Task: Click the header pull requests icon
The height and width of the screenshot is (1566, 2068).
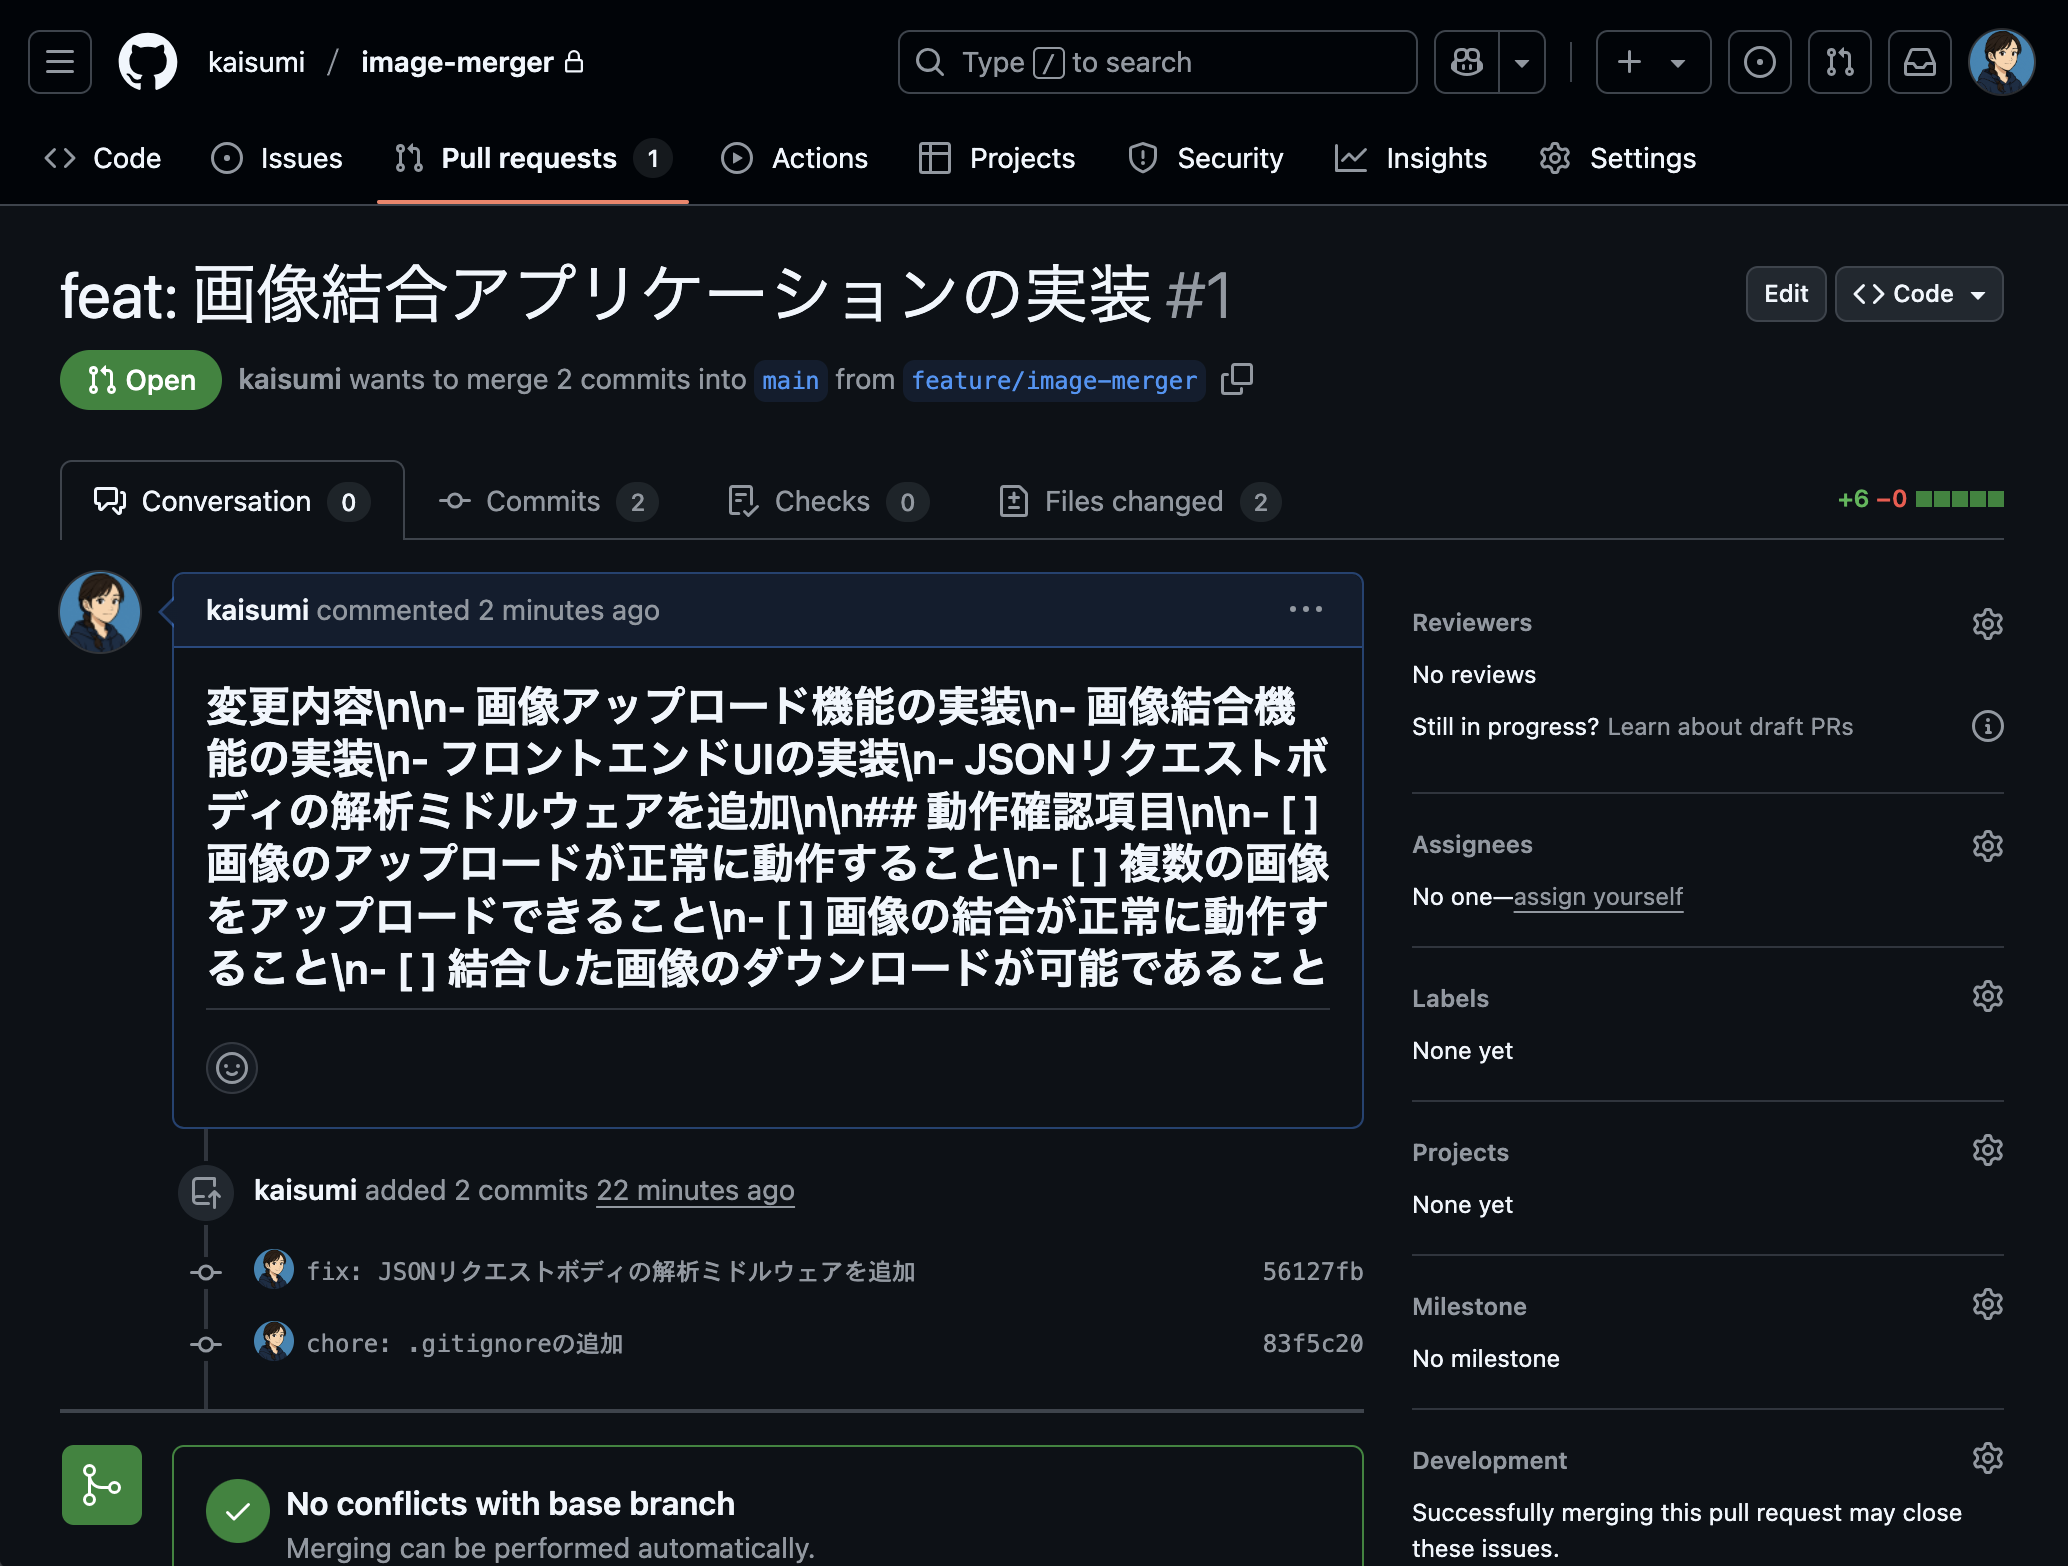Action: point(1839,62)
